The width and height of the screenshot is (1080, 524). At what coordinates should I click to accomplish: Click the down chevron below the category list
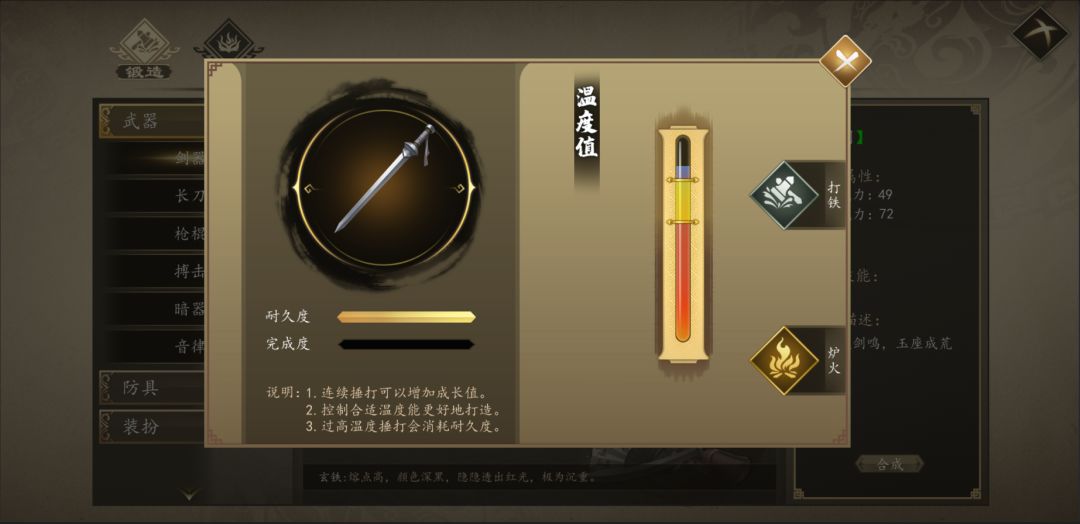coord(190,494)
